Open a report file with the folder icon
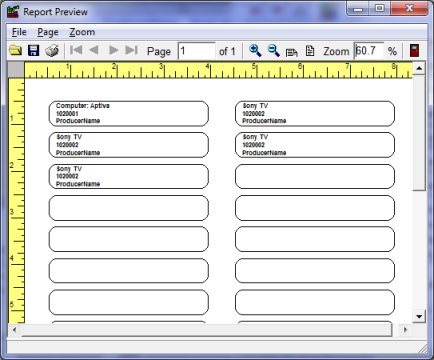 (15, 51)
